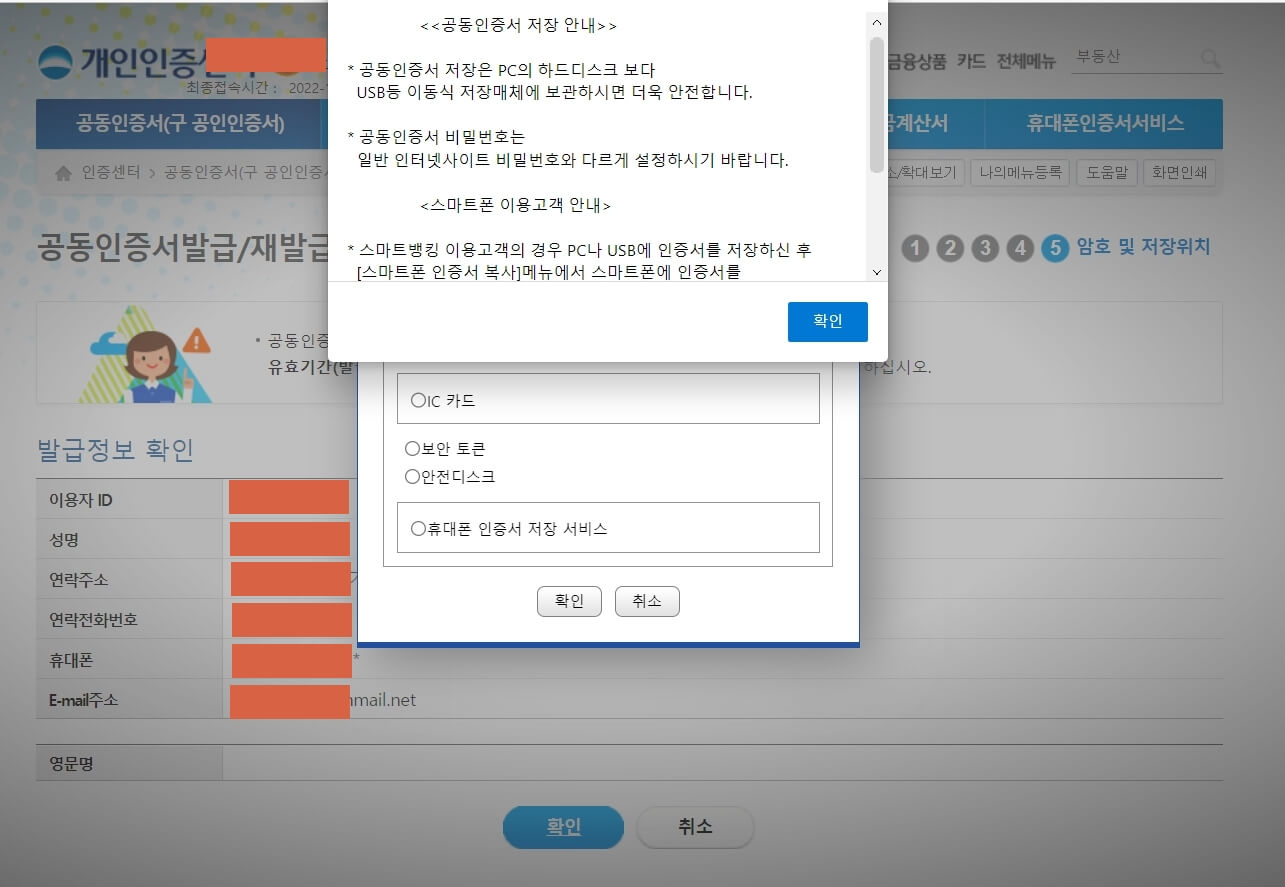
Task: Select 휴대폰 인증서 저장 서비스 option
Action: [418, 527]
